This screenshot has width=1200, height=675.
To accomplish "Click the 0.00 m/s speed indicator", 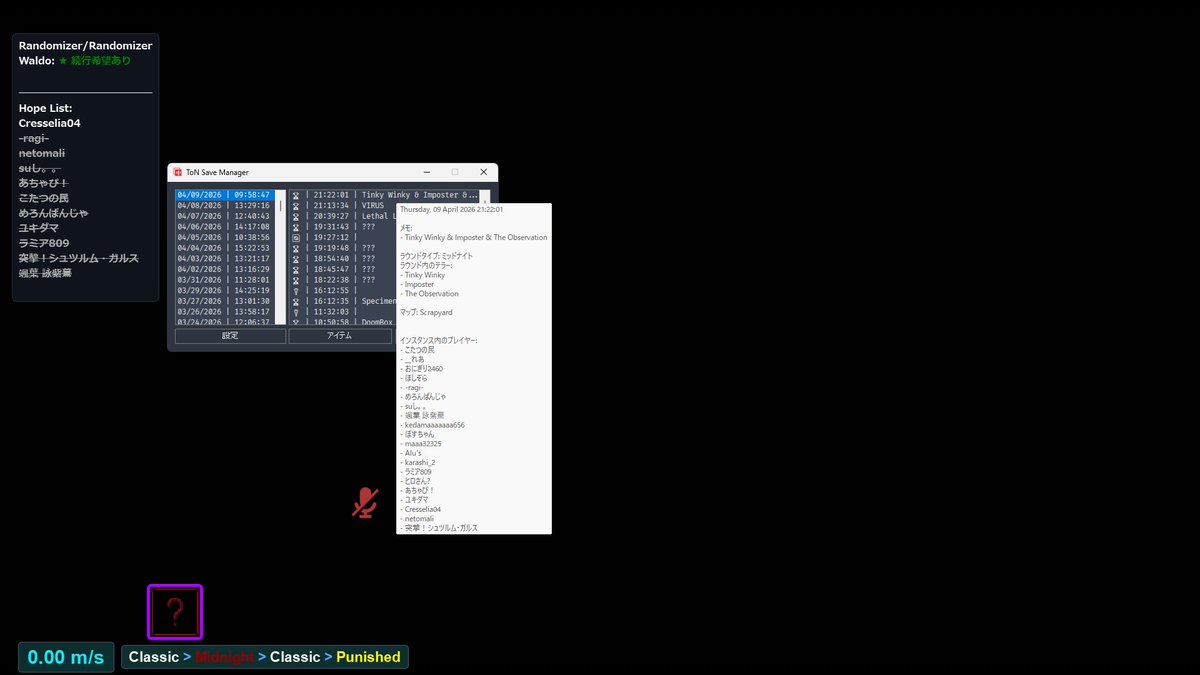I will point(66,657).
